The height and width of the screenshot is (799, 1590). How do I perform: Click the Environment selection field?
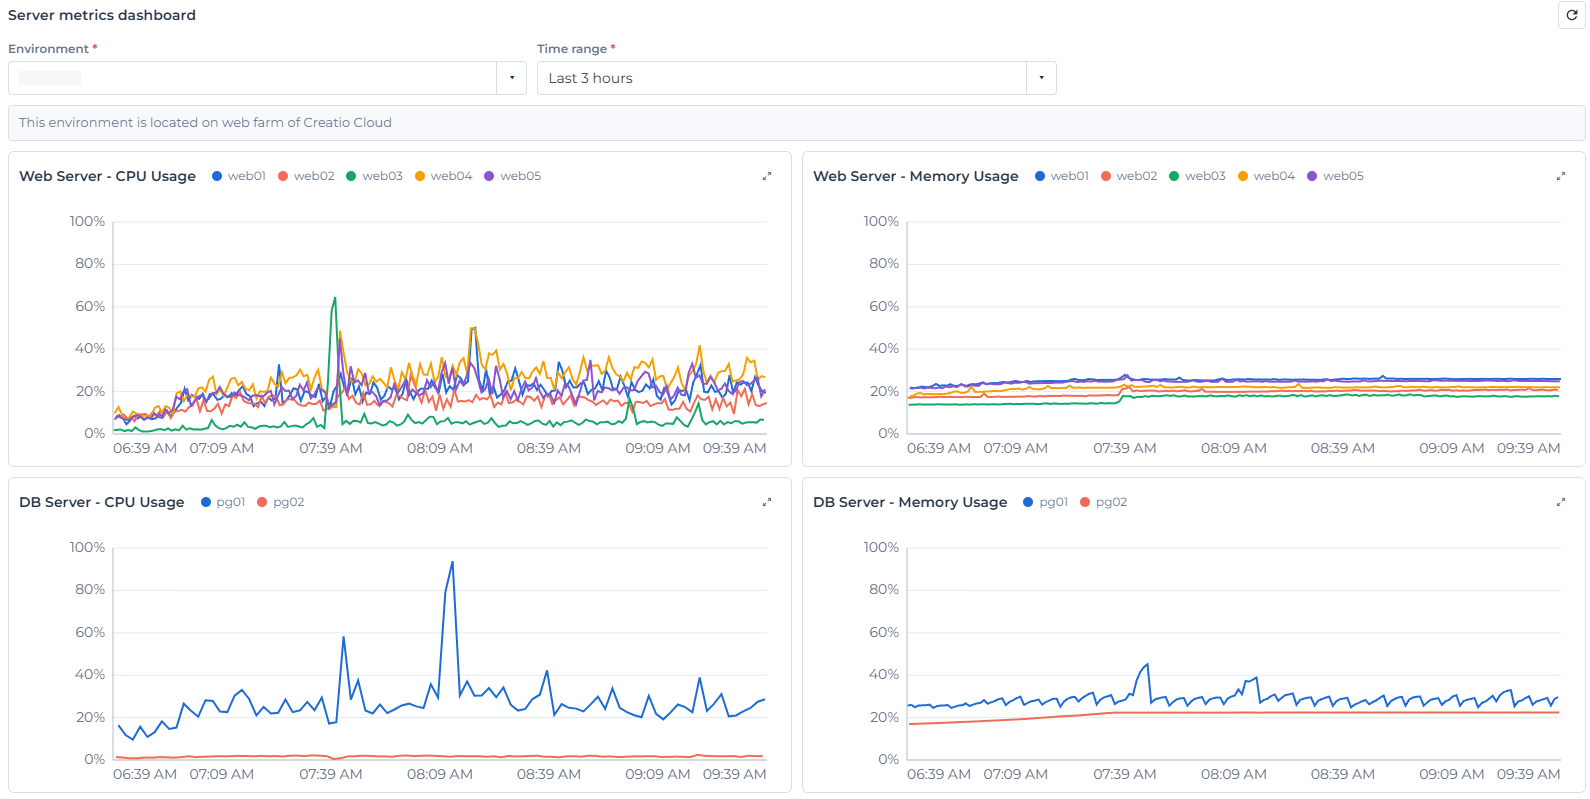click(253, 78)
